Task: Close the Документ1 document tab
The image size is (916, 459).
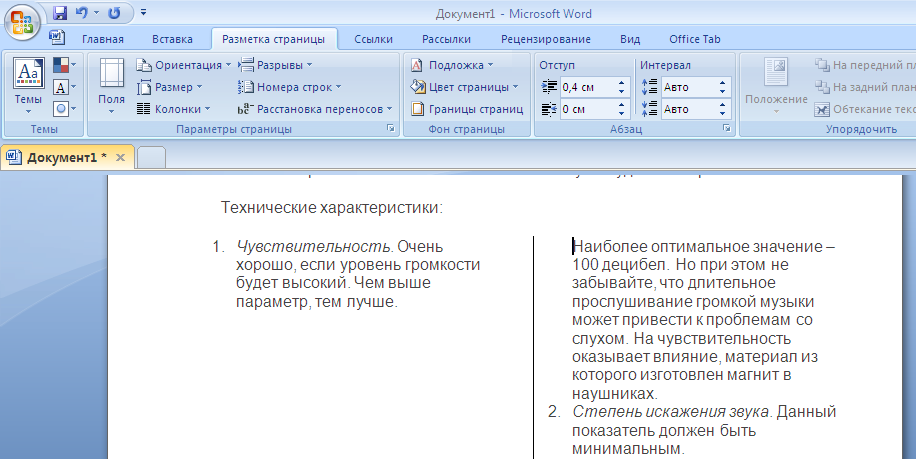Action: click(120, 158)
